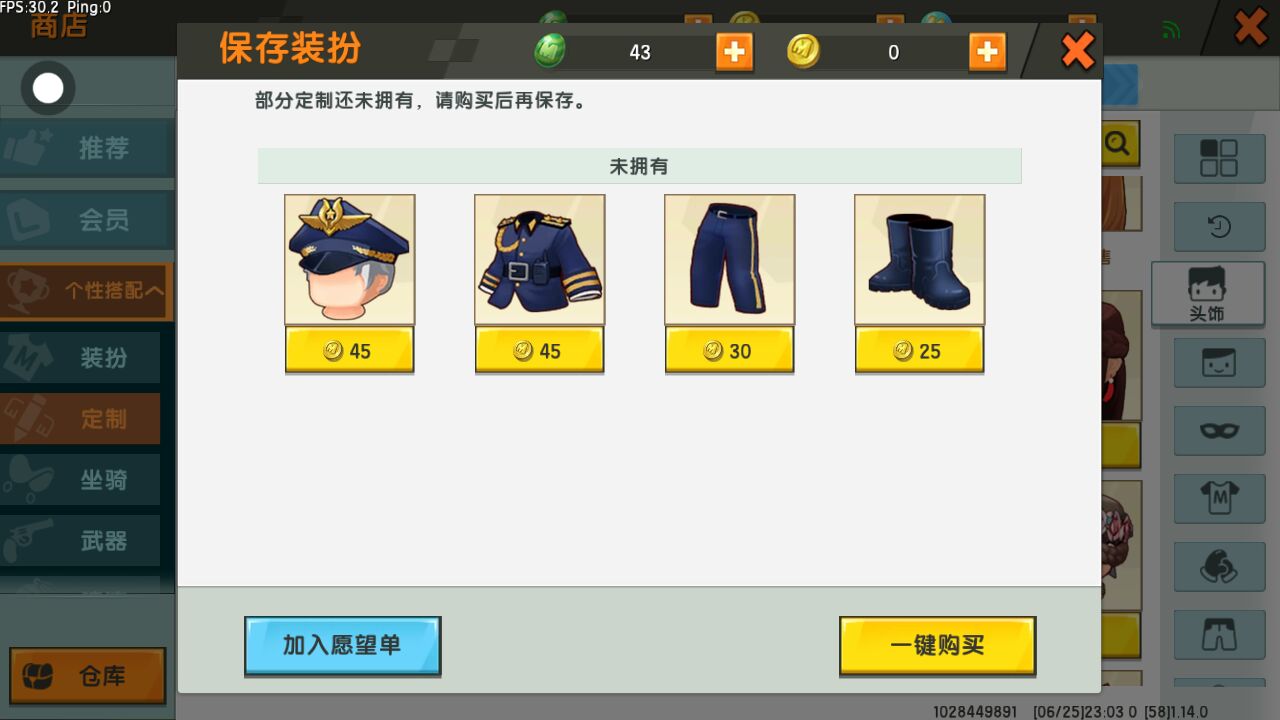Click 加入愿望单 wishlist button
This screenshot has width=1280, height=720.
pos(343,646)
